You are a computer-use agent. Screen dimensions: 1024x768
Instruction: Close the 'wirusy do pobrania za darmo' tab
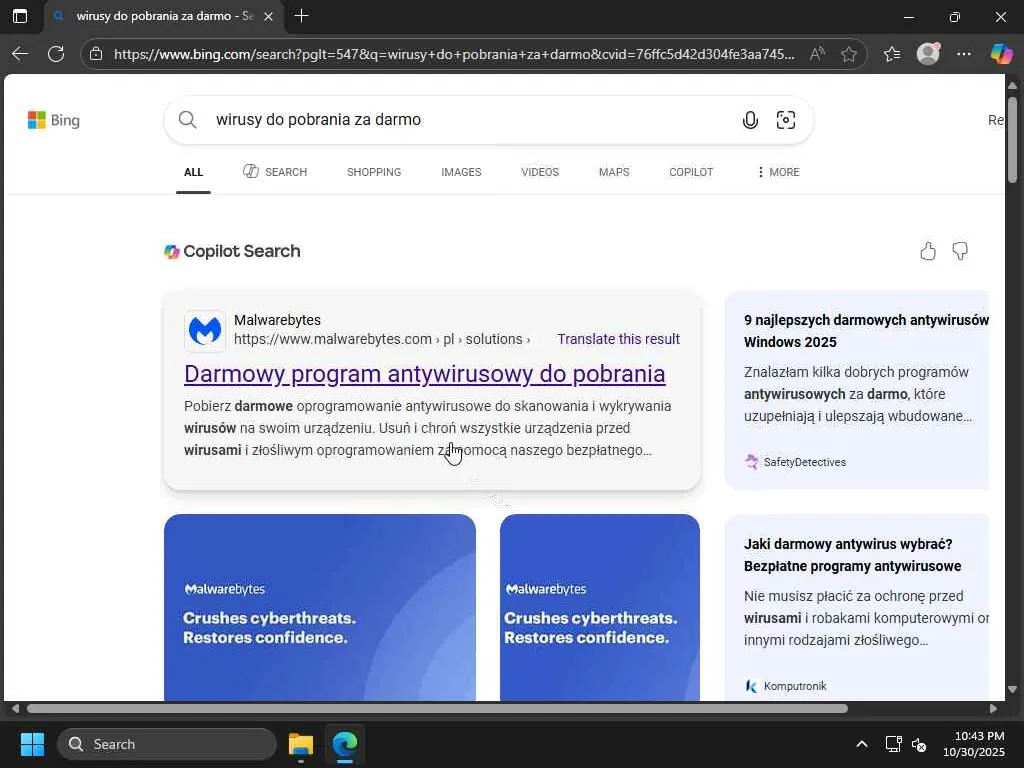(268, 16)
